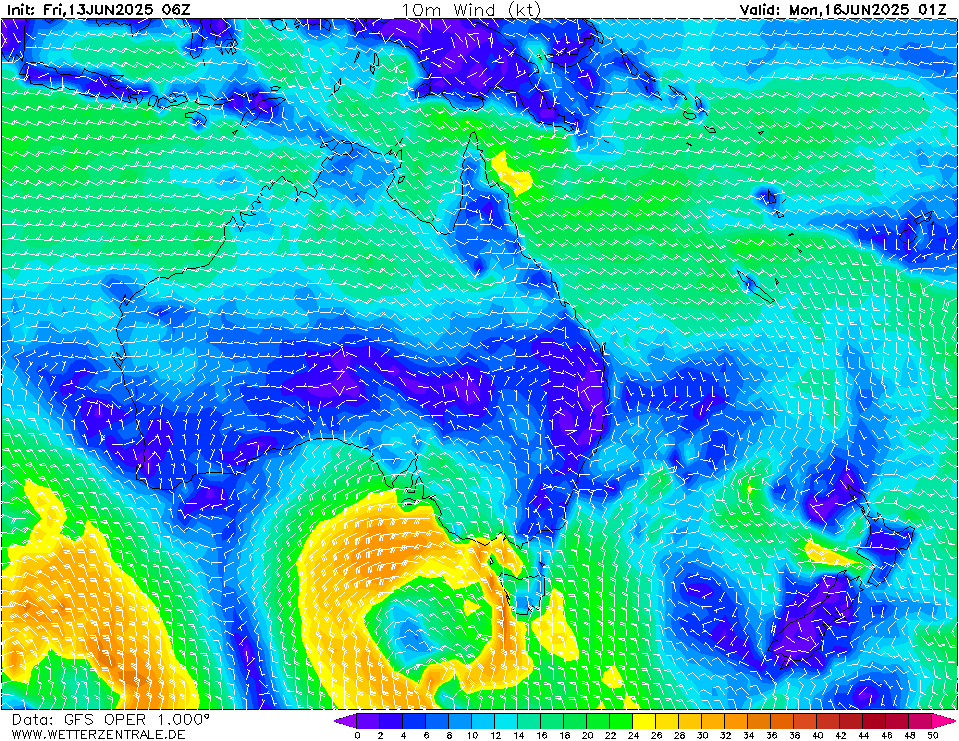Click the '24' label on the color scale
This screenshot has height=741, width=959.
click(x=634, y=735)
